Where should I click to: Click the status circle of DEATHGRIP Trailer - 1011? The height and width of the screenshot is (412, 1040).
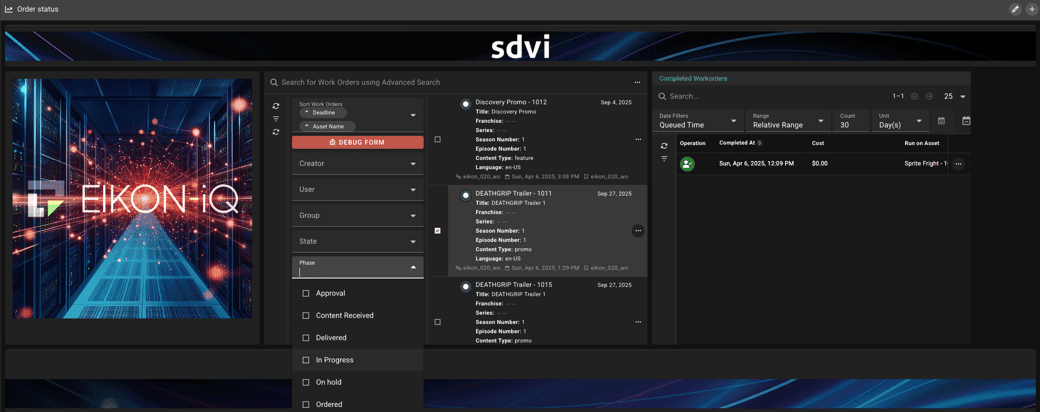coord(466,194)
